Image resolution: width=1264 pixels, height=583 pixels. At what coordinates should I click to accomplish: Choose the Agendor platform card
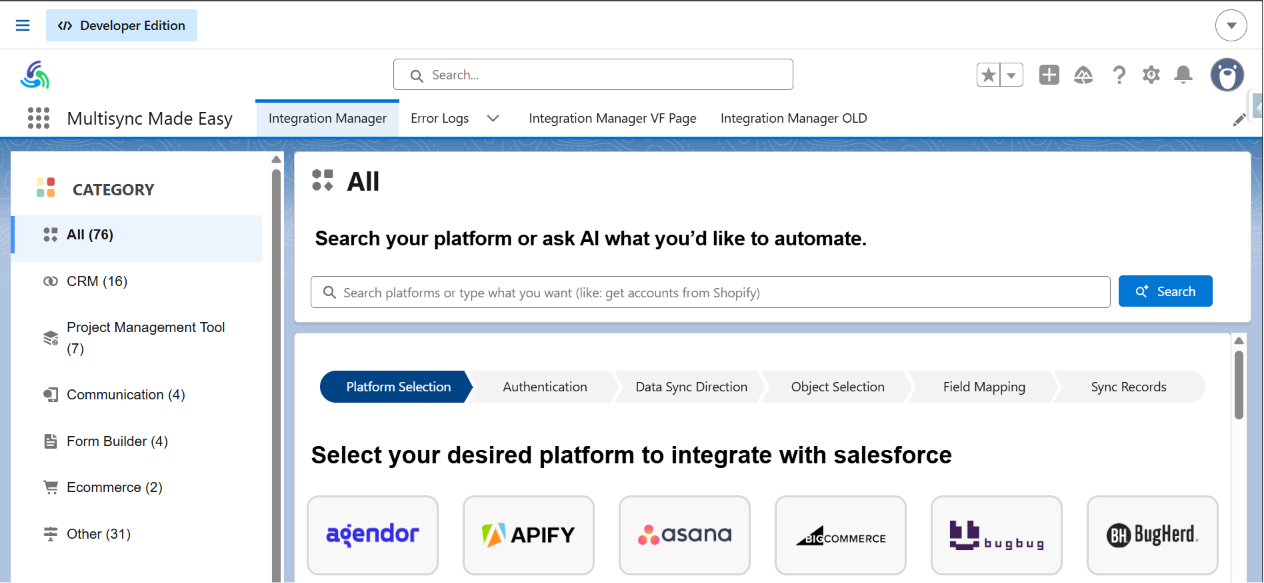[x=373, y=535]
